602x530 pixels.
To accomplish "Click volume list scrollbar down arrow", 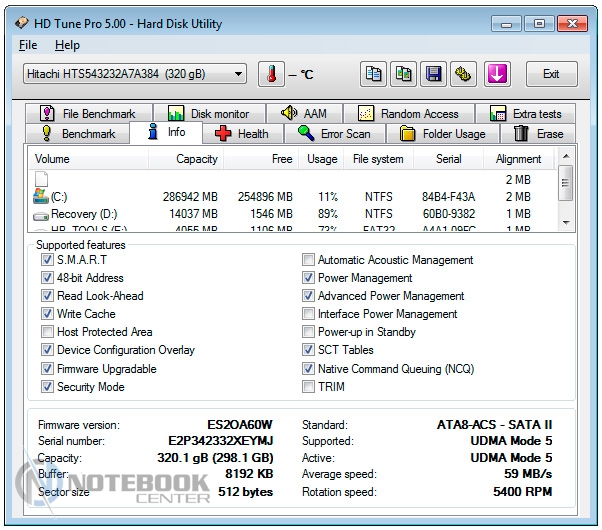I will pos(565,222).
